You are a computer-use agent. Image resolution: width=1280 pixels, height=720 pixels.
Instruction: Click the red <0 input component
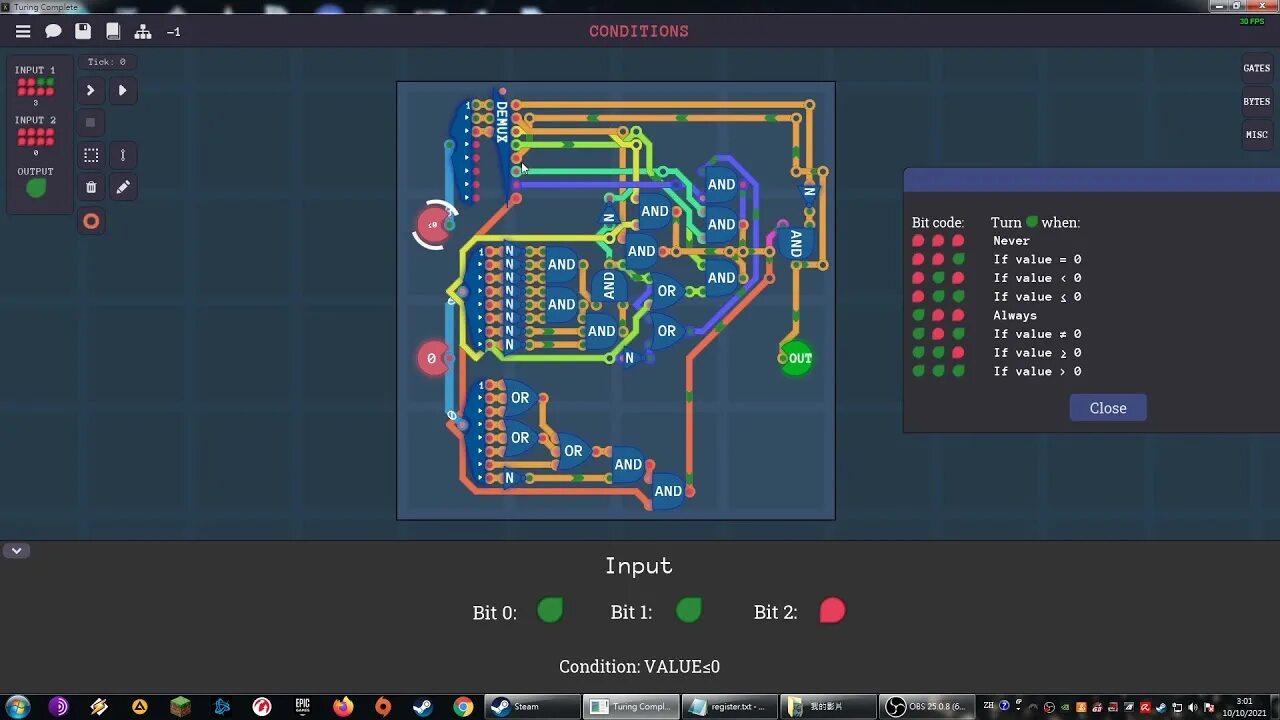point(434,224)
